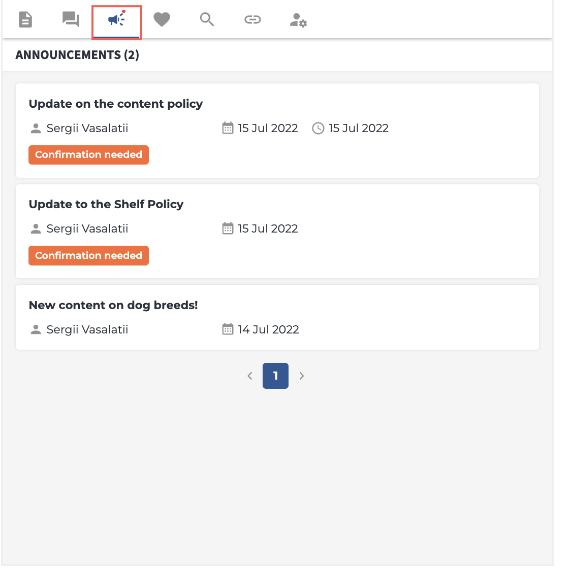Click clock icon beside 15 Jul 2022
562x582 pixels.
pos(318,128)
